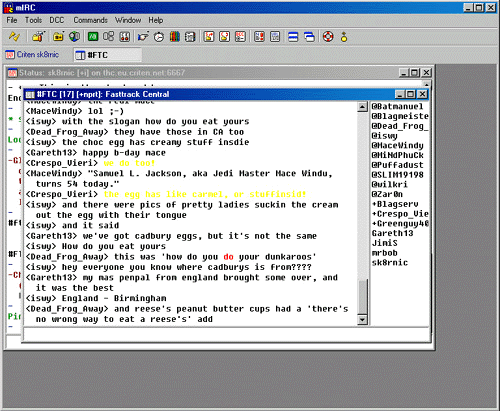Screen dimensions: 500x411
Task: Minimize the Status window behind
Action: point(404,72)
